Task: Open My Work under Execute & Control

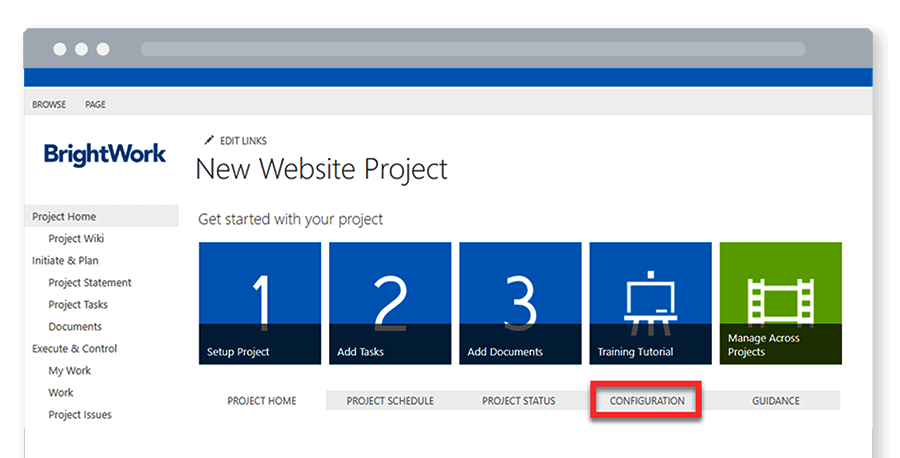Action: (69, 371)
